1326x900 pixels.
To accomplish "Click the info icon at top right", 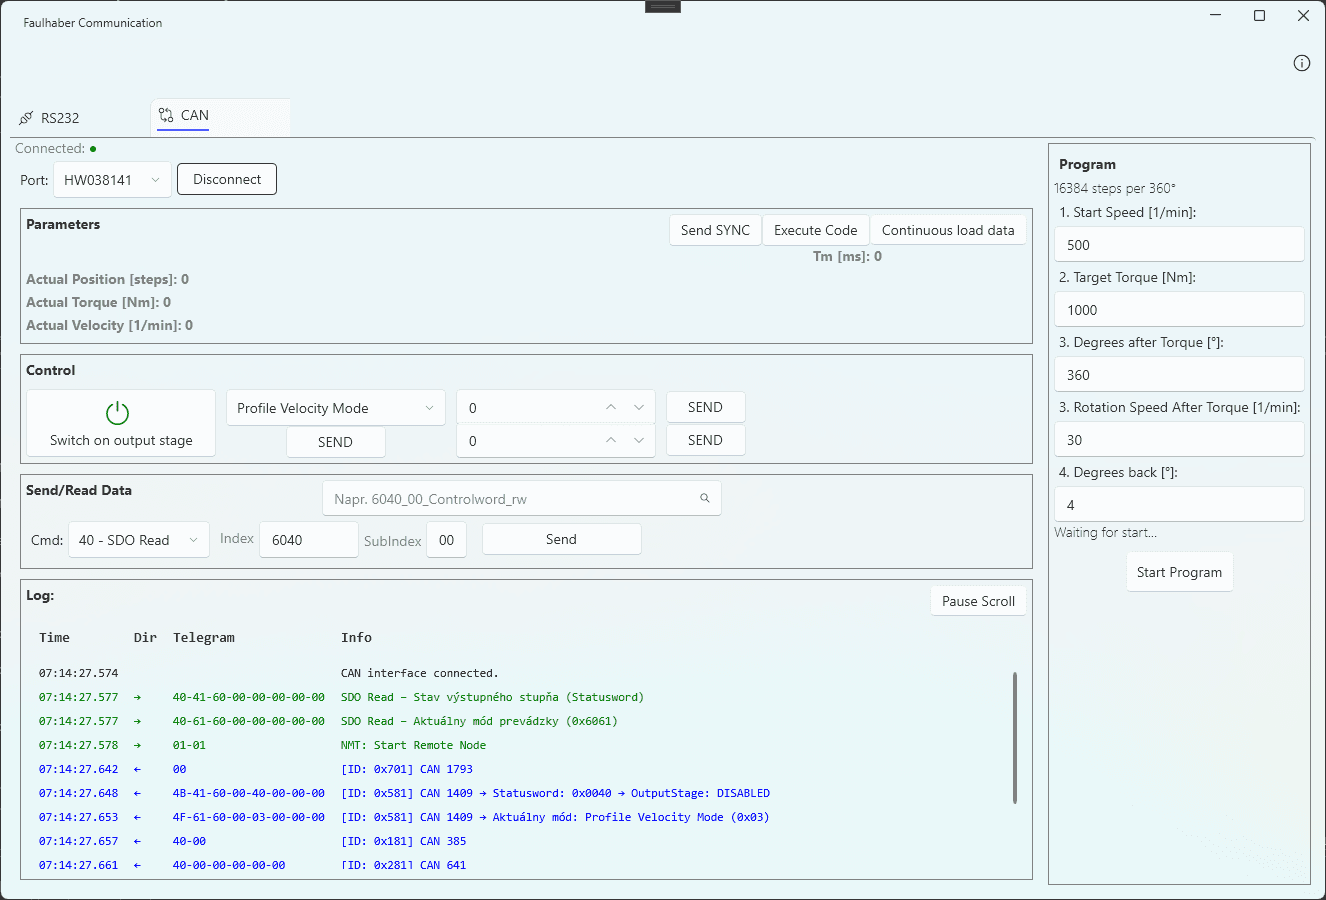I will 1301,63.
